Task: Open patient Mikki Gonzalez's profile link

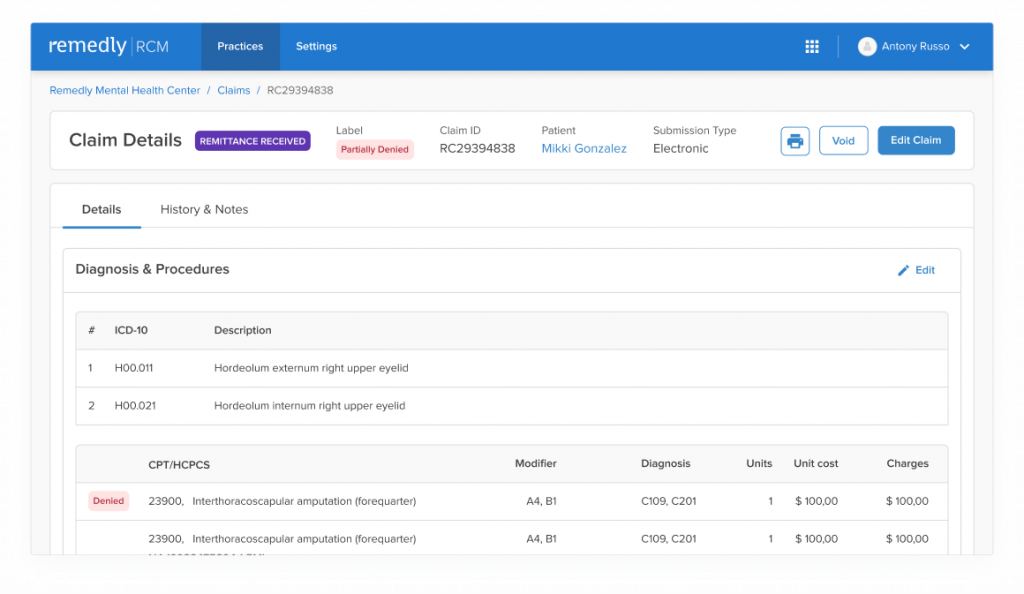Action: coord(584,147)
